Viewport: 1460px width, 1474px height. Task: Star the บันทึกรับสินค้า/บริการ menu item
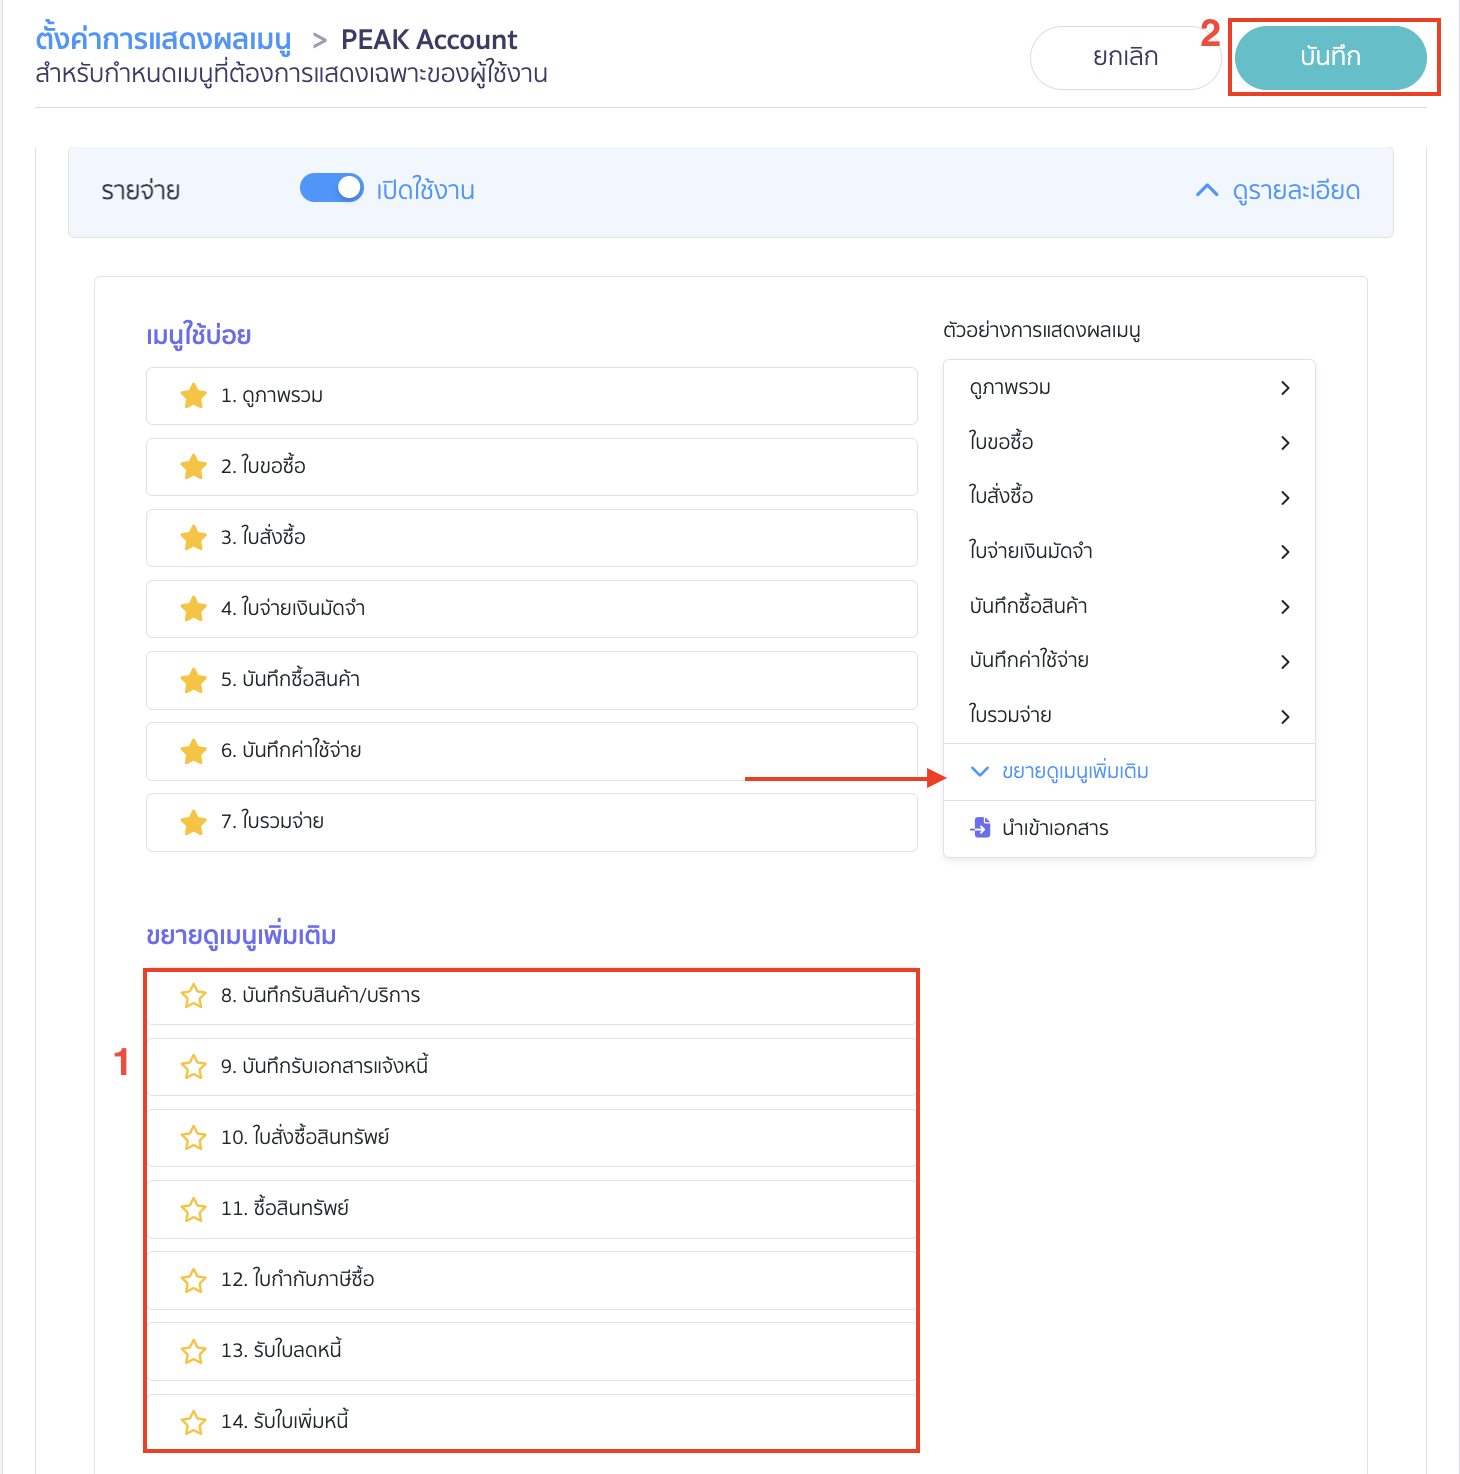pos(194,996)
